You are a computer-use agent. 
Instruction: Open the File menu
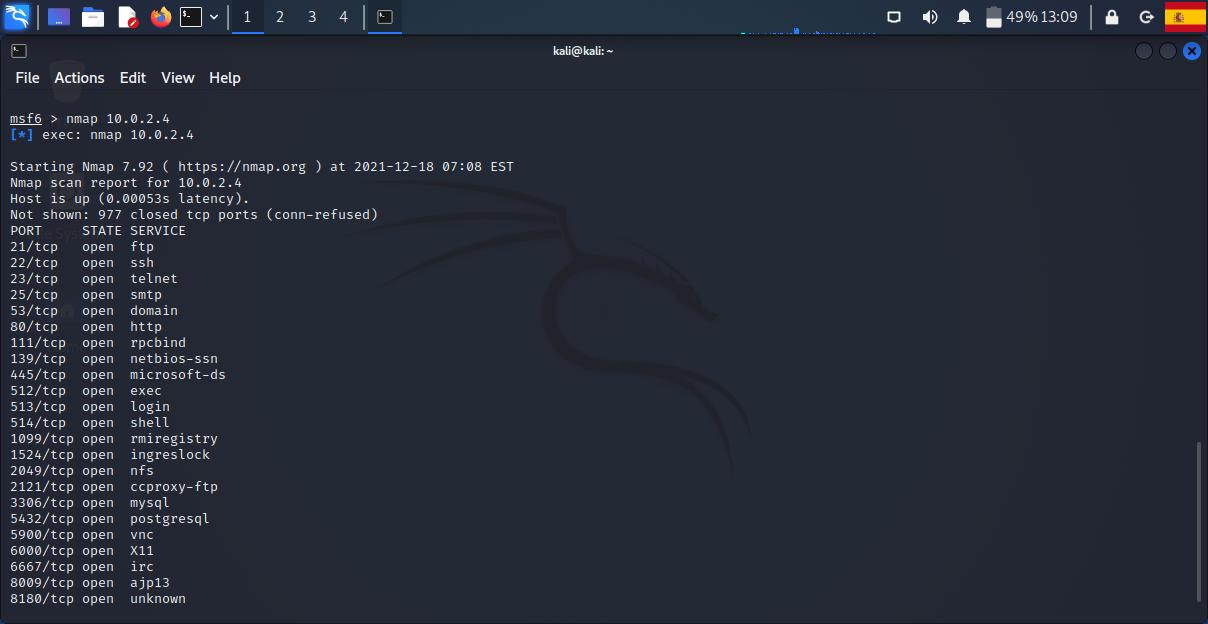27,78
